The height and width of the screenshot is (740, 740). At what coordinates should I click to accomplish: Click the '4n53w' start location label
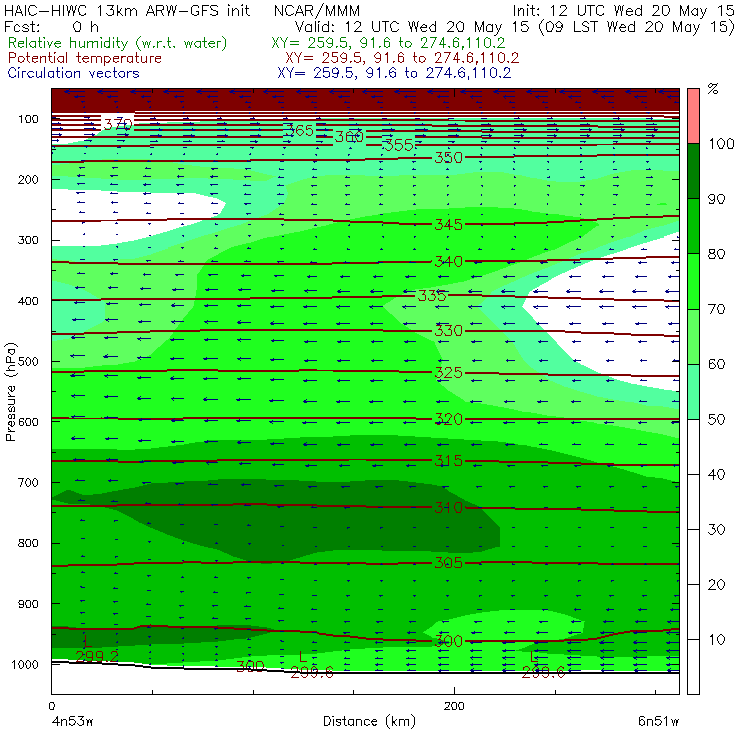72,722
